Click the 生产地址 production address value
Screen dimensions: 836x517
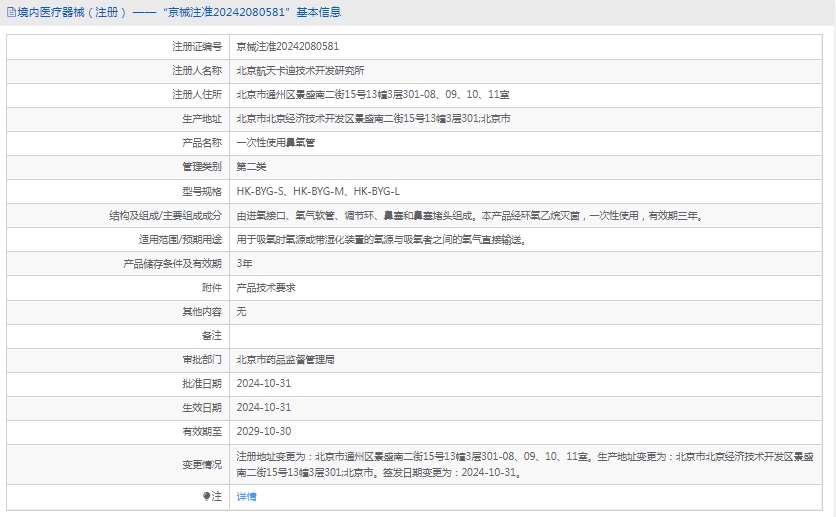coord(373,118)
